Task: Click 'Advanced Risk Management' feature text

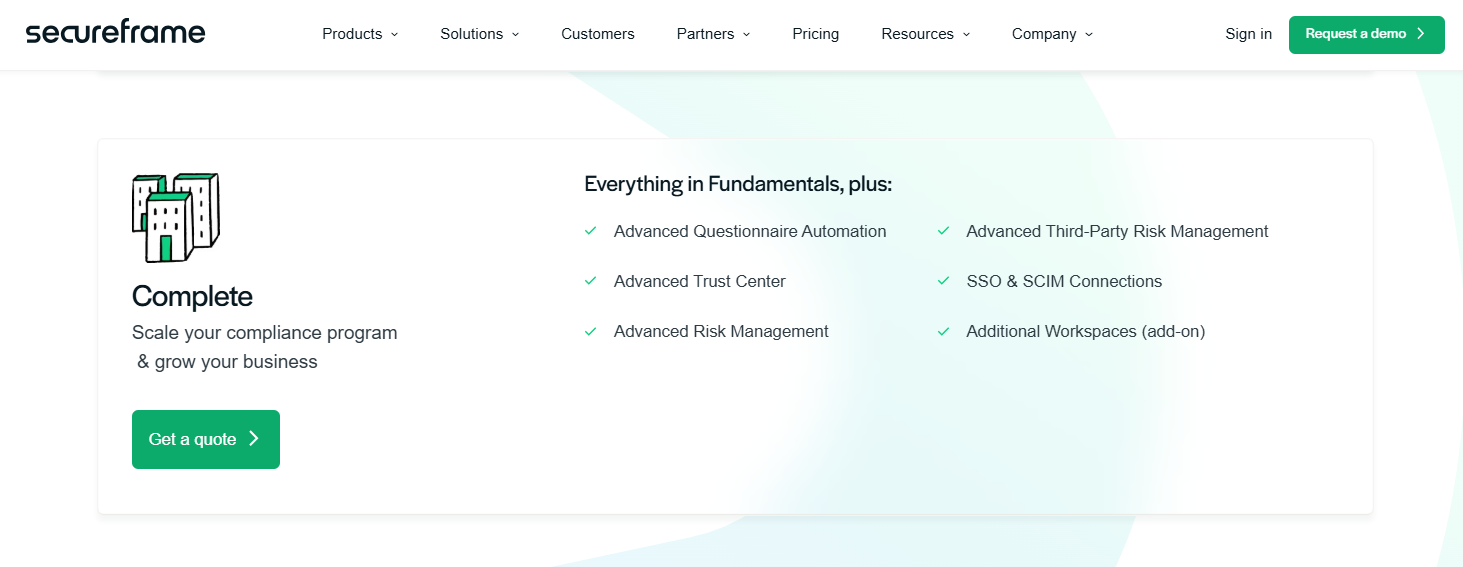Action: click(x=721, y=331)
